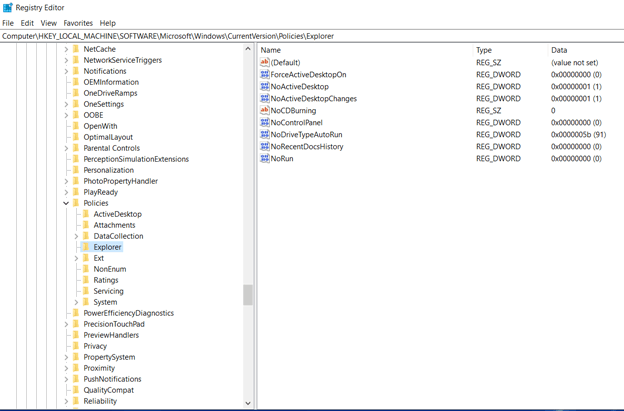Select the NoControlPanel DWORD icon
624x411 pixels.
click(265, 123)
